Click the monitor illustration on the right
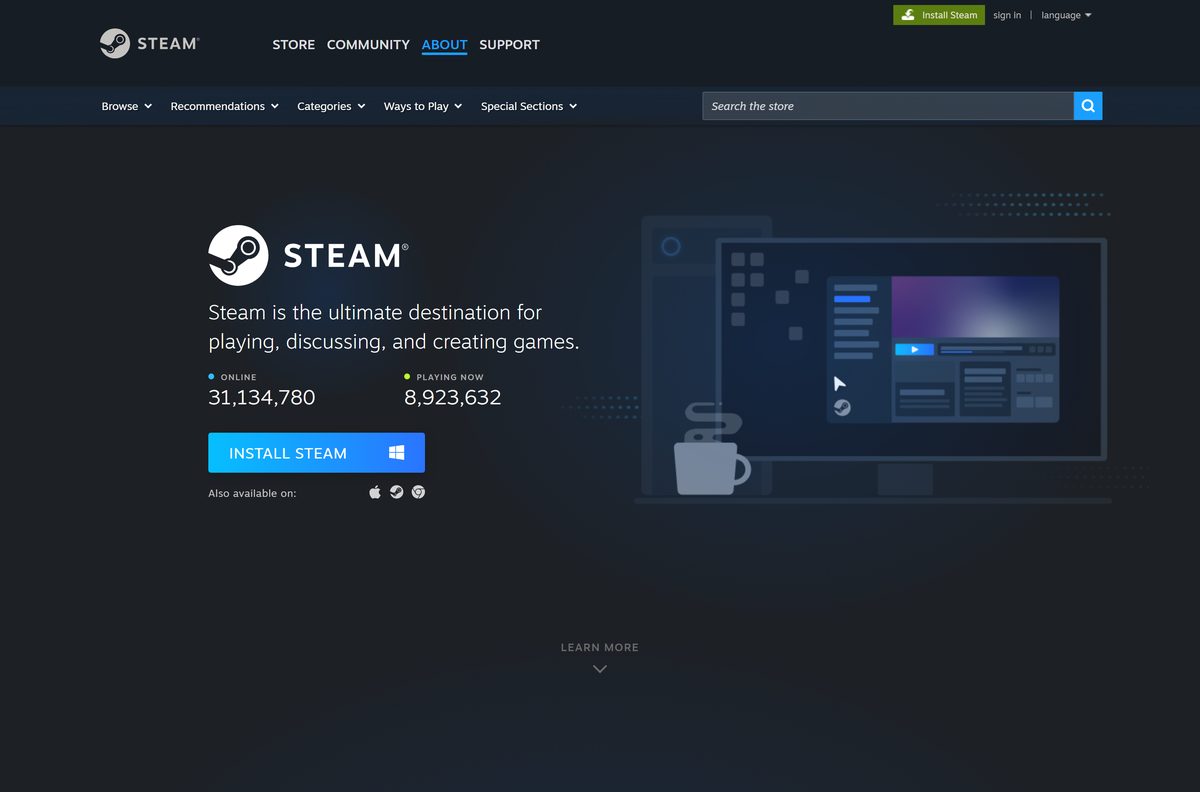This screenshot has height=792, width=1200. pos(910,365)
